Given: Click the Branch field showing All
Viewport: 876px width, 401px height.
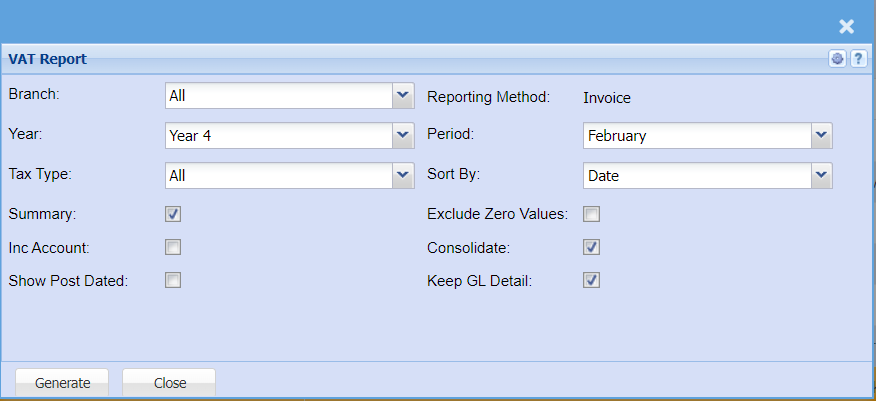Looking at the screenshot, I should click(279, 96).
